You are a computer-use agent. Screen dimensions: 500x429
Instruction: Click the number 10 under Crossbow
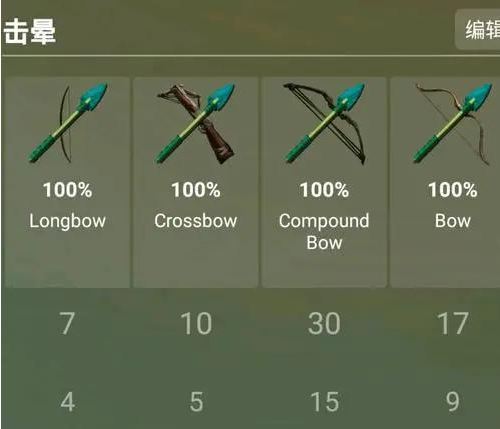click(x=196, y=323)
